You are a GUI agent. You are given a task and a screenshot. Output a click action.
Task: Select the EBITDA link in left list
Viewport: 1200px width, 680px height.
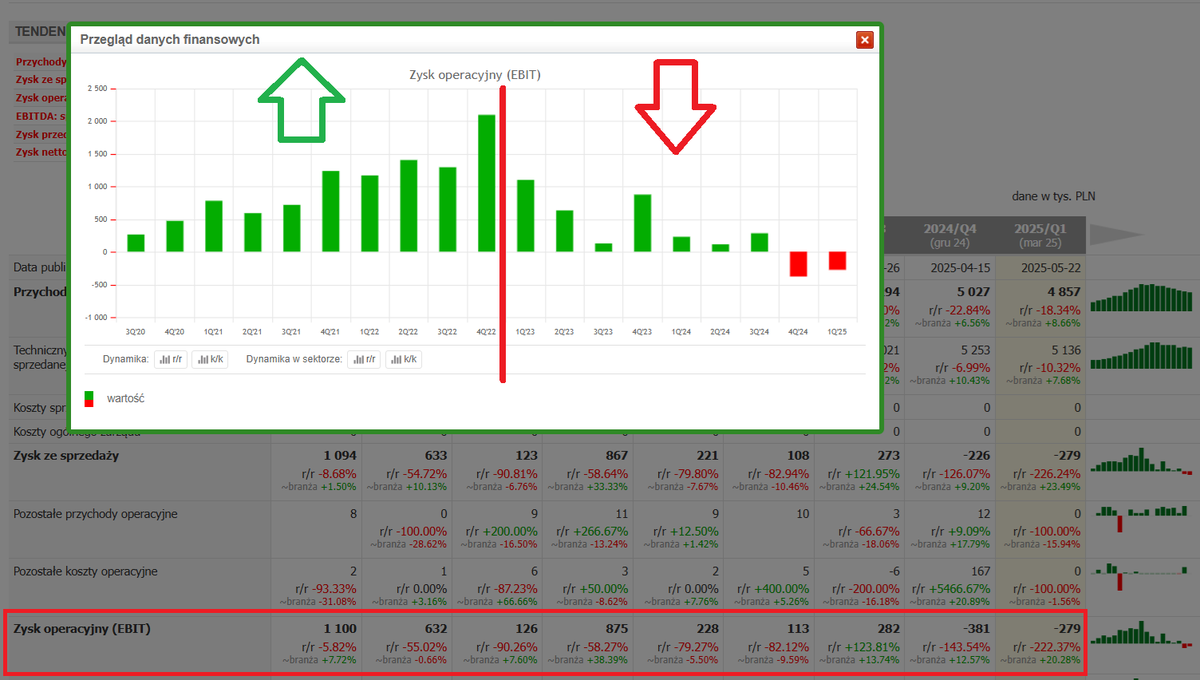click(41, 116)
